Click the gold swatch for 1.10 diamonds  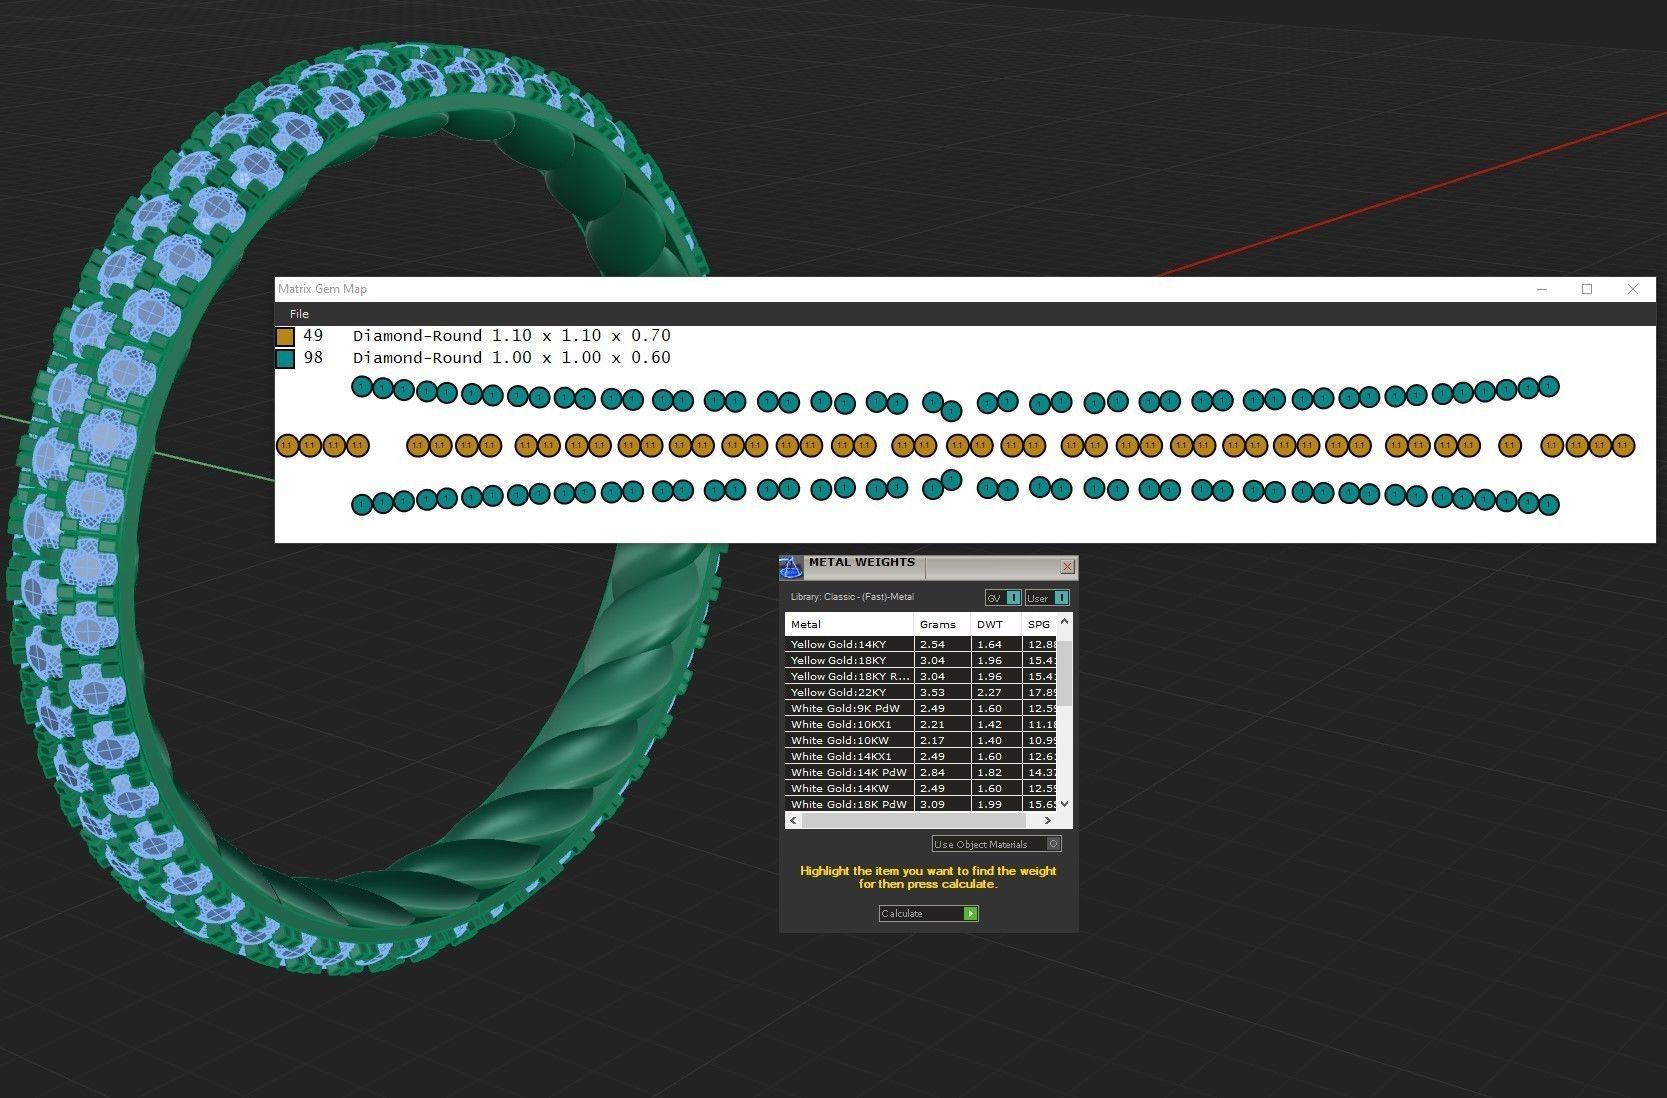pyautogui.click(x=285, y=337)
